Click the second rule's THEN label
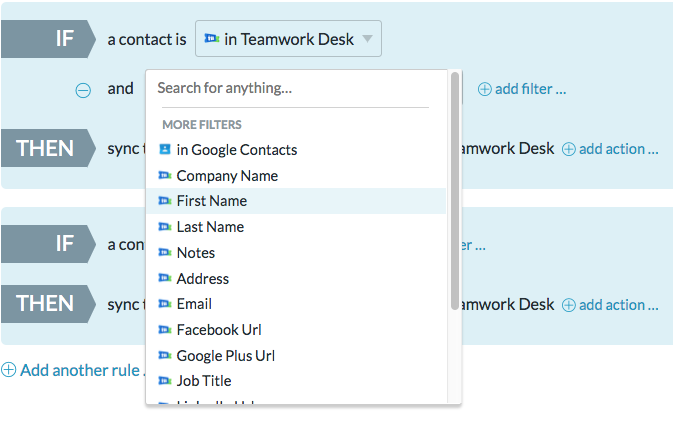 (x=48, y=304)
